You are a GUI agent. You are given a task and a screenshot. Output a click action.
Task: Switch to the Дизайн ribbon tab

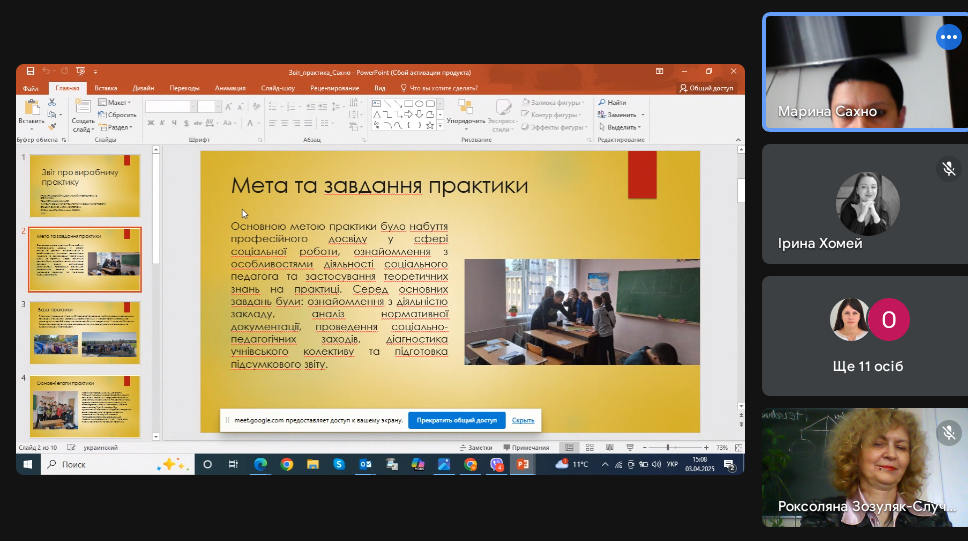coord(143,88)
